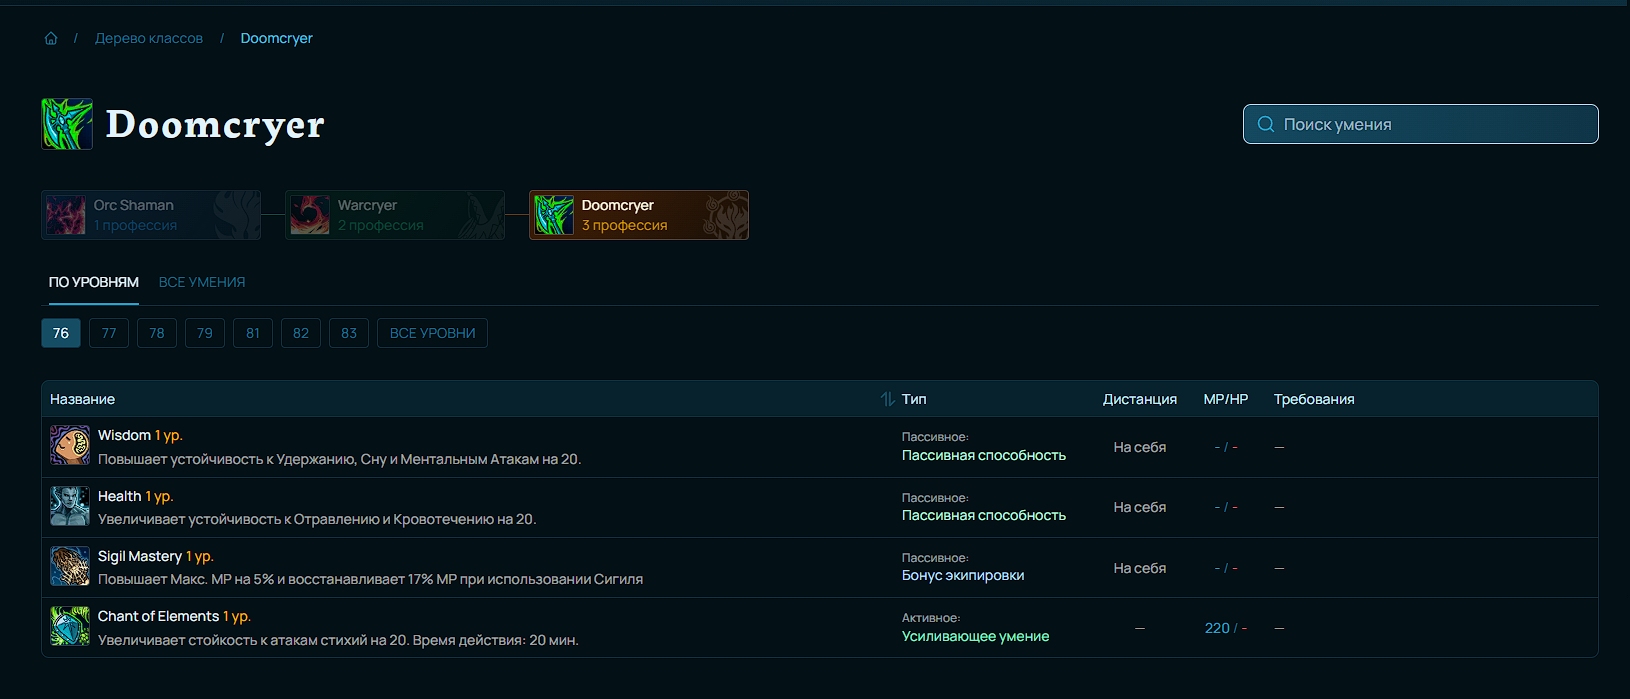The image size is (1630, 699).
Task: Select level 76 filter
Action: (61, 333)
